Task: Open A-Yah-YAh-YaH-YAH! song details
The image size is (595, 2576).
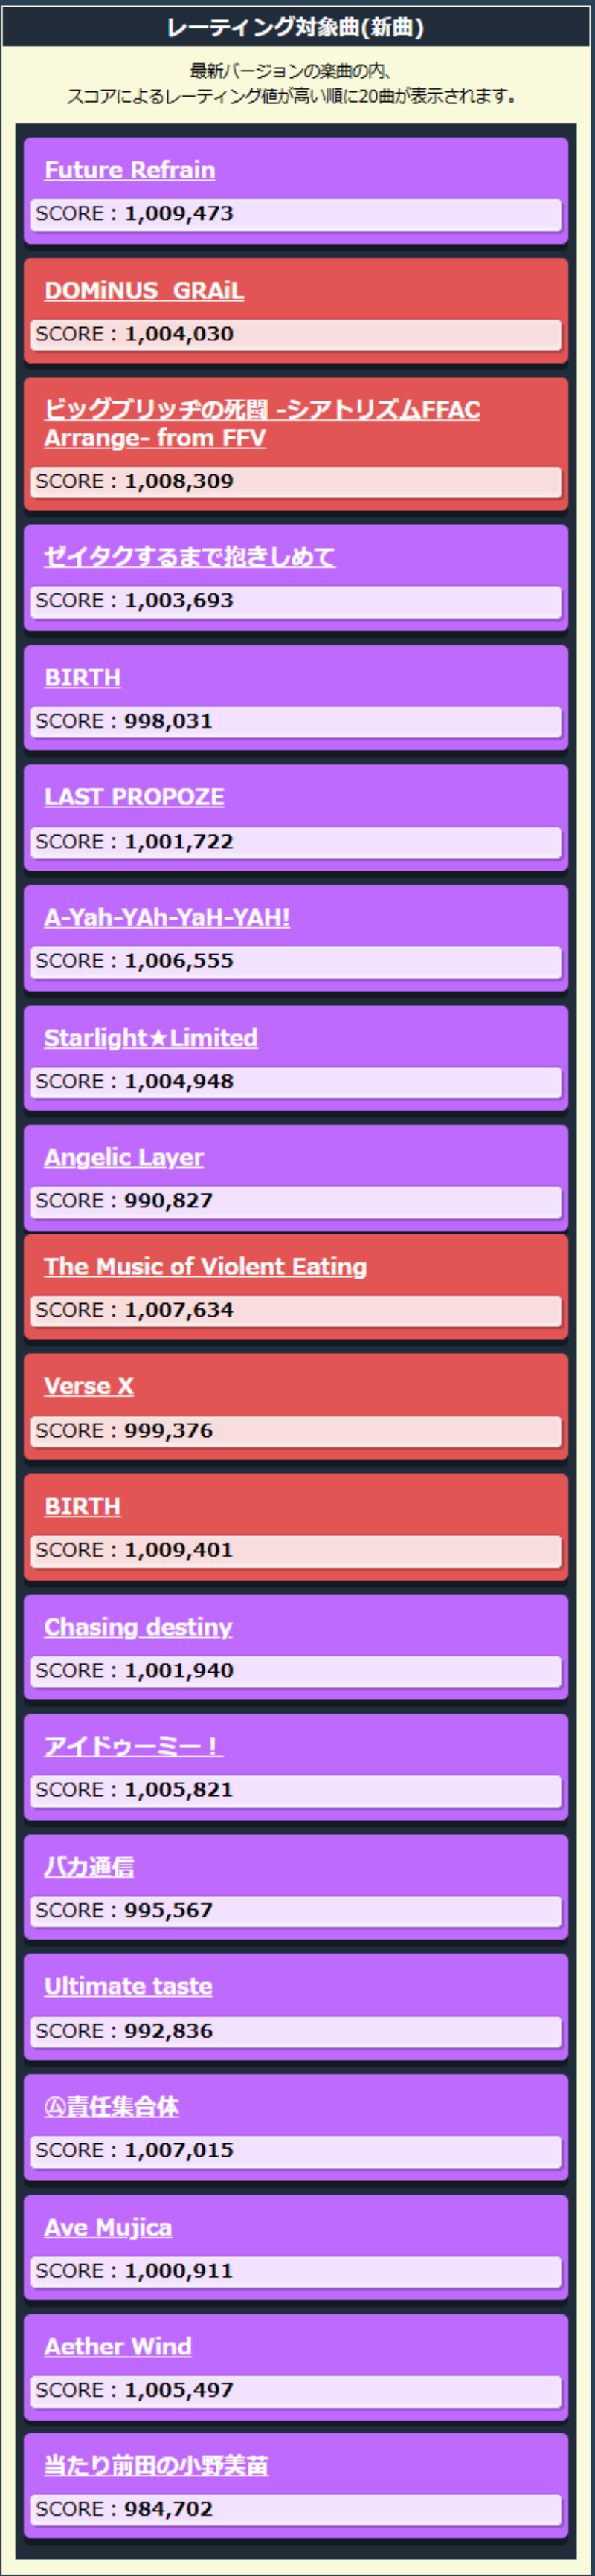Action: pyautogui.click(x=167, y=917)
